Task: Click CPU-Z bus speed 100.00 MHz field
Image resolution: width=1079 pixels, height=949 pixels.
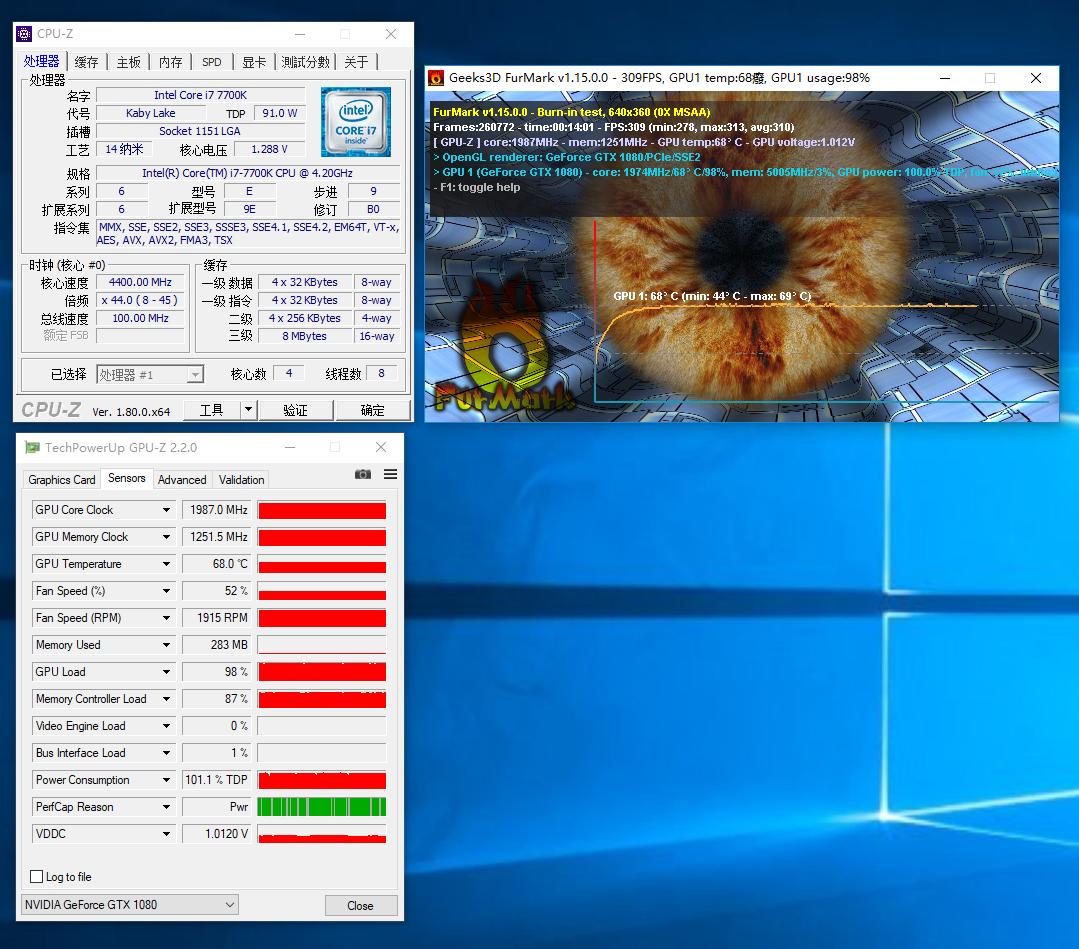Action: coord(140,318)
